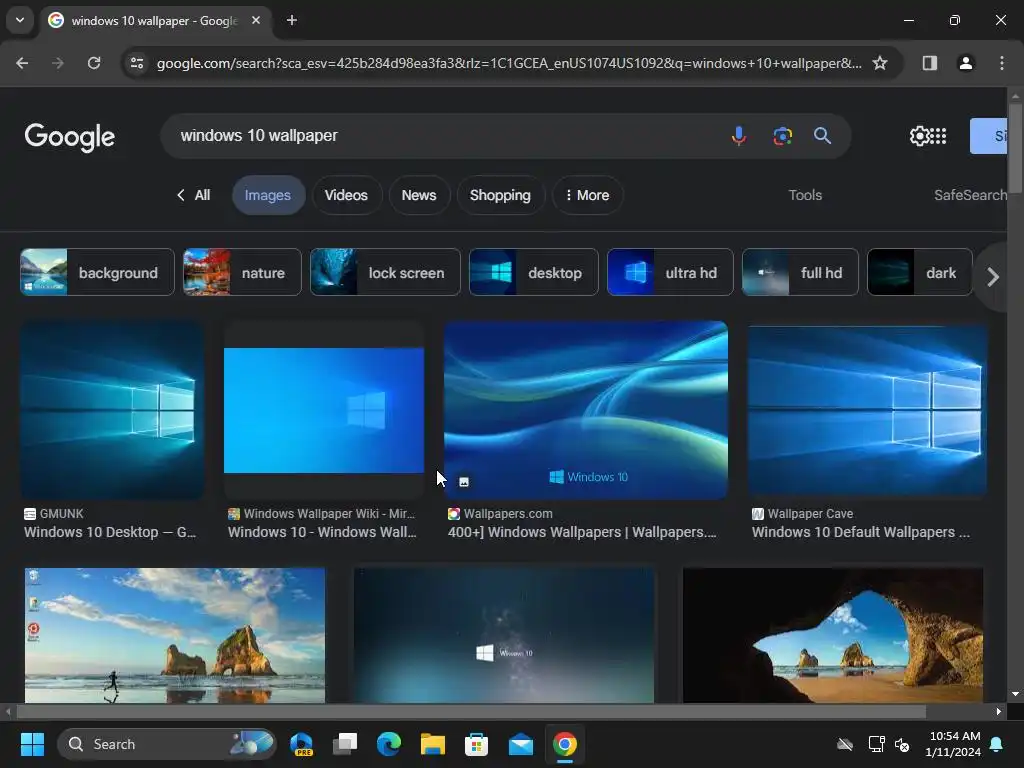Open the cave beach wallpaper thumbnail
Image resolution: width=1024 pixels, height=768 pixels.
click(833, 635)
